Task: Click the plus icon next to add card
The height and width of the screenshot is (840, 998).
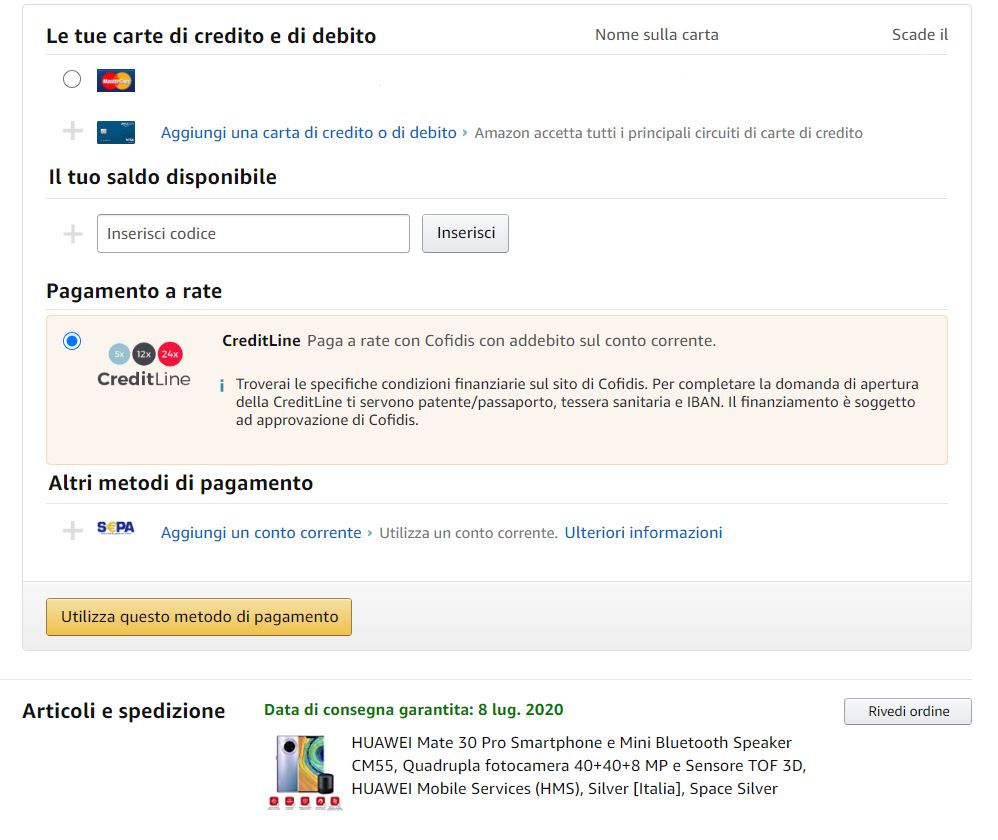Action: point(73,131)
